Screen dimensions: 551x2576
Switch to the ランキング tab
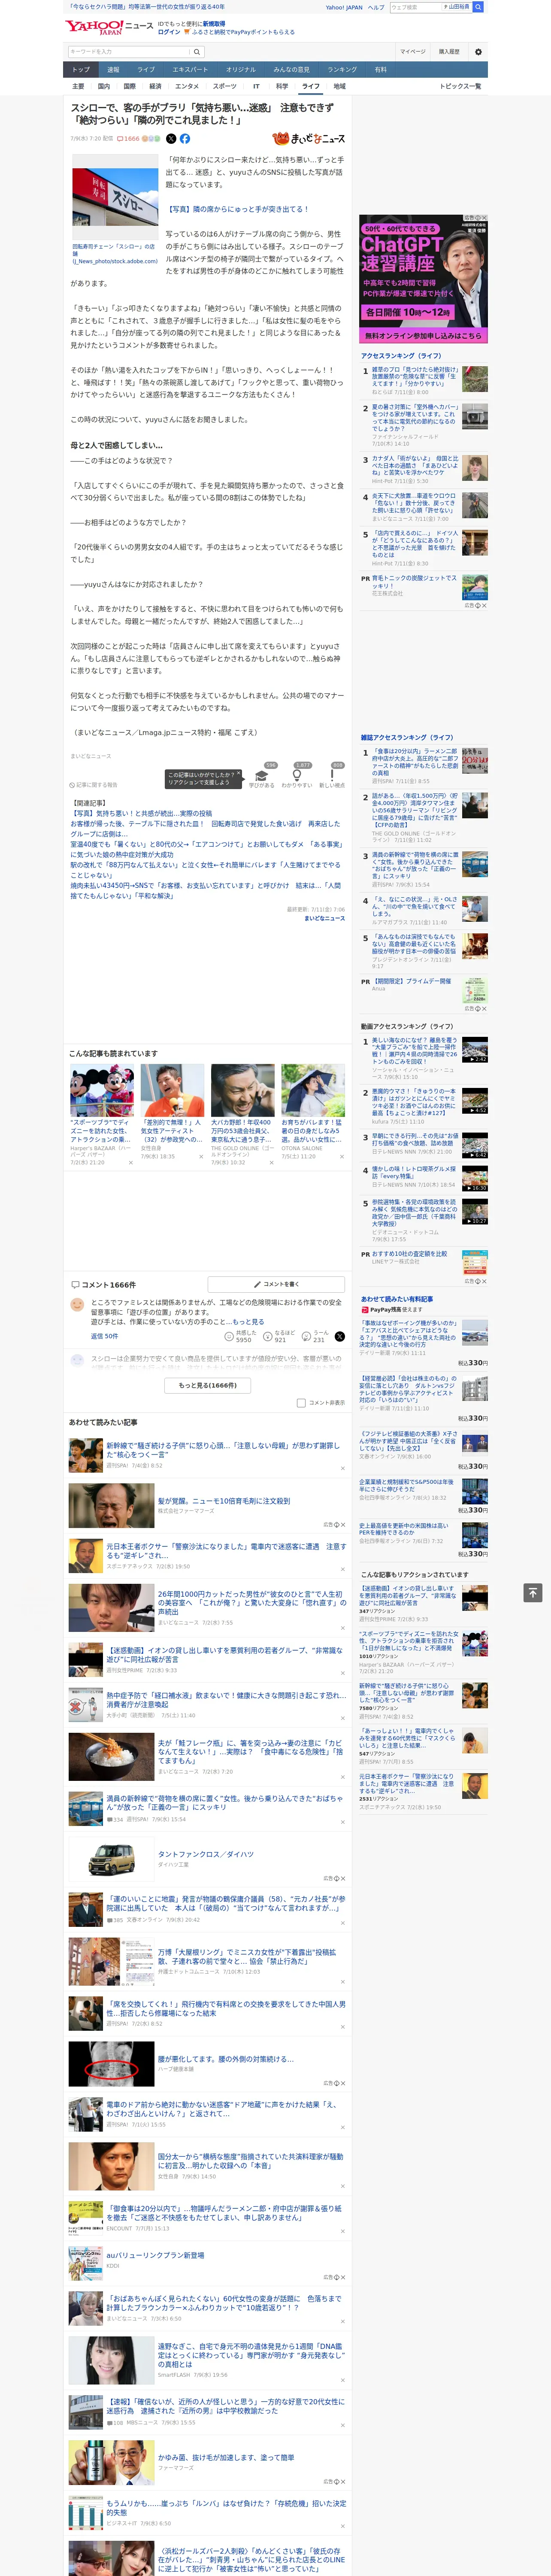coord(342,70)
